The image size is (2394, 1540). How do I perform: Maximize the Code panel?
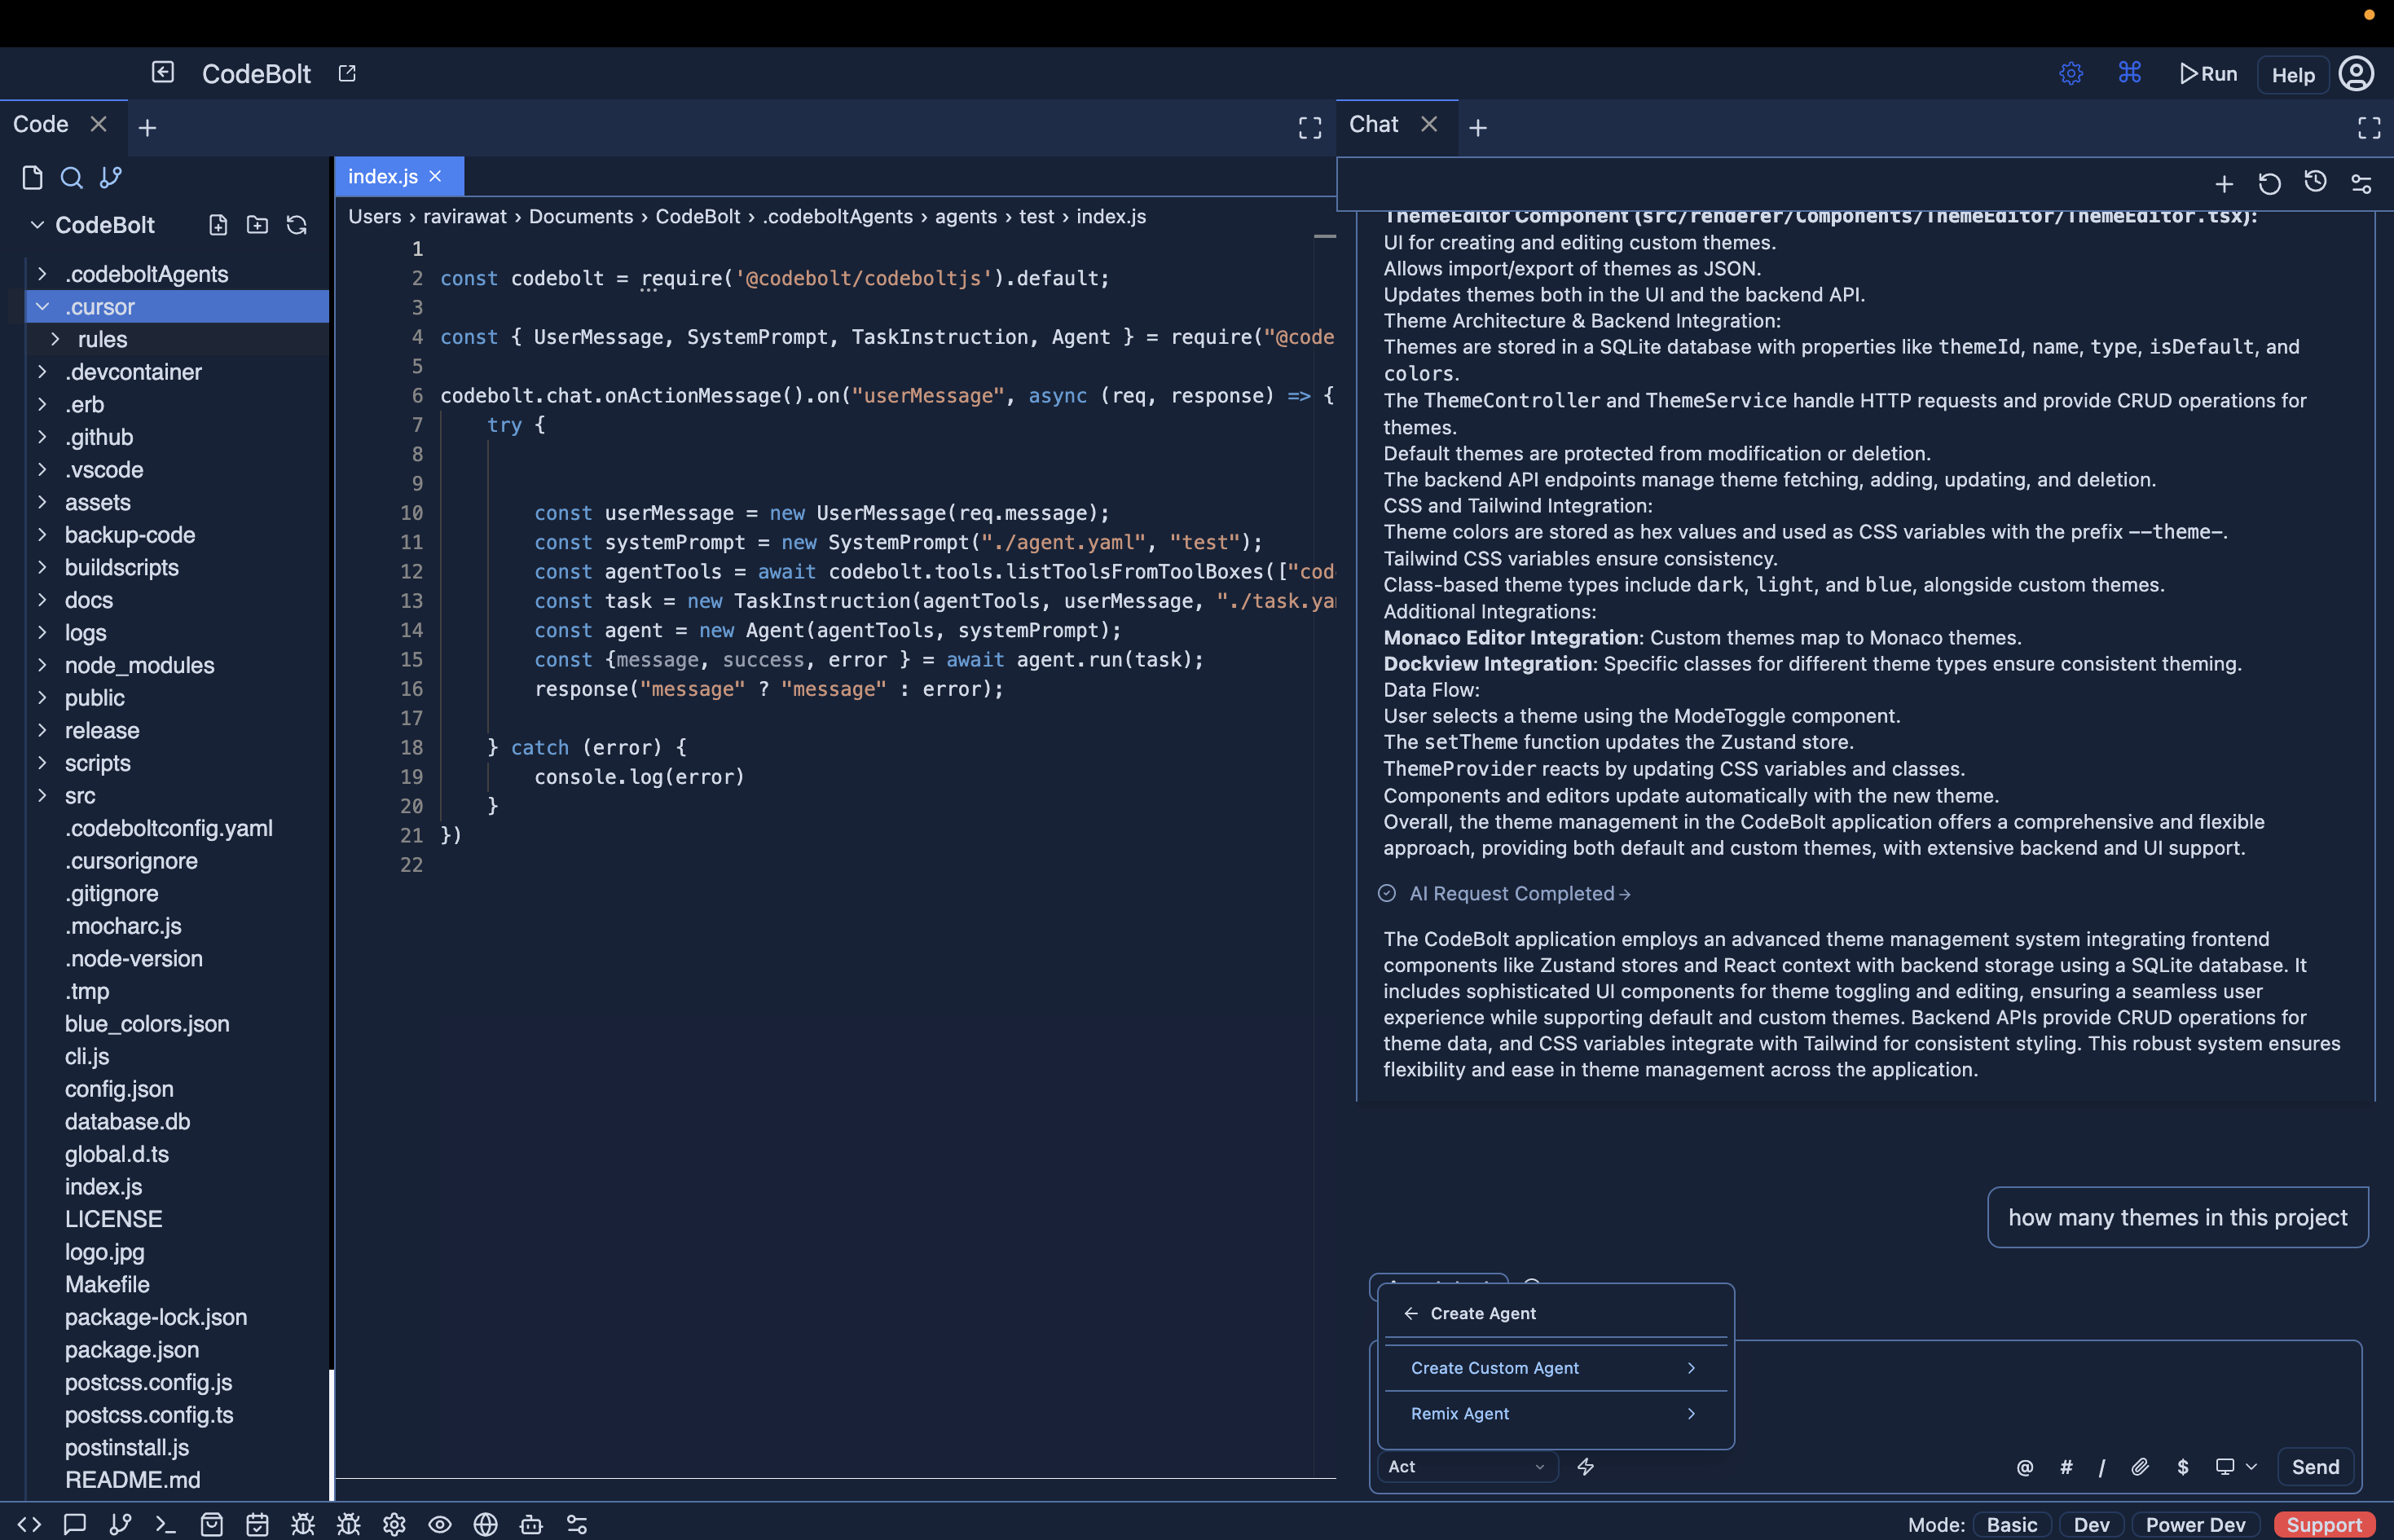(1310, 128)
